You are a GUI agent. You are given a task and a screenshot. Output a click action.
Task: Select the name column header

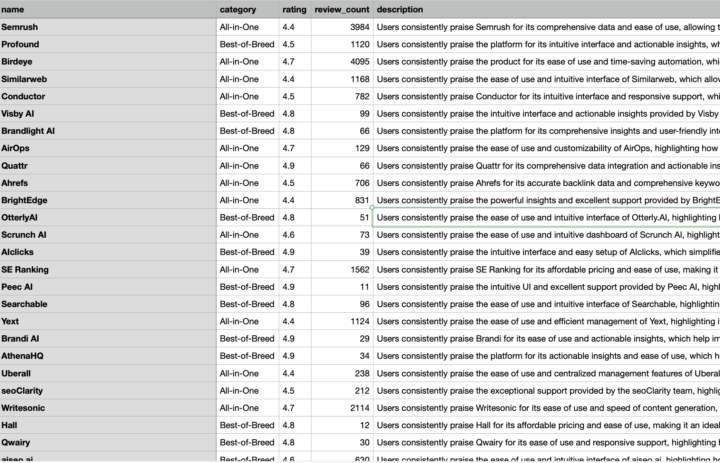108,9
